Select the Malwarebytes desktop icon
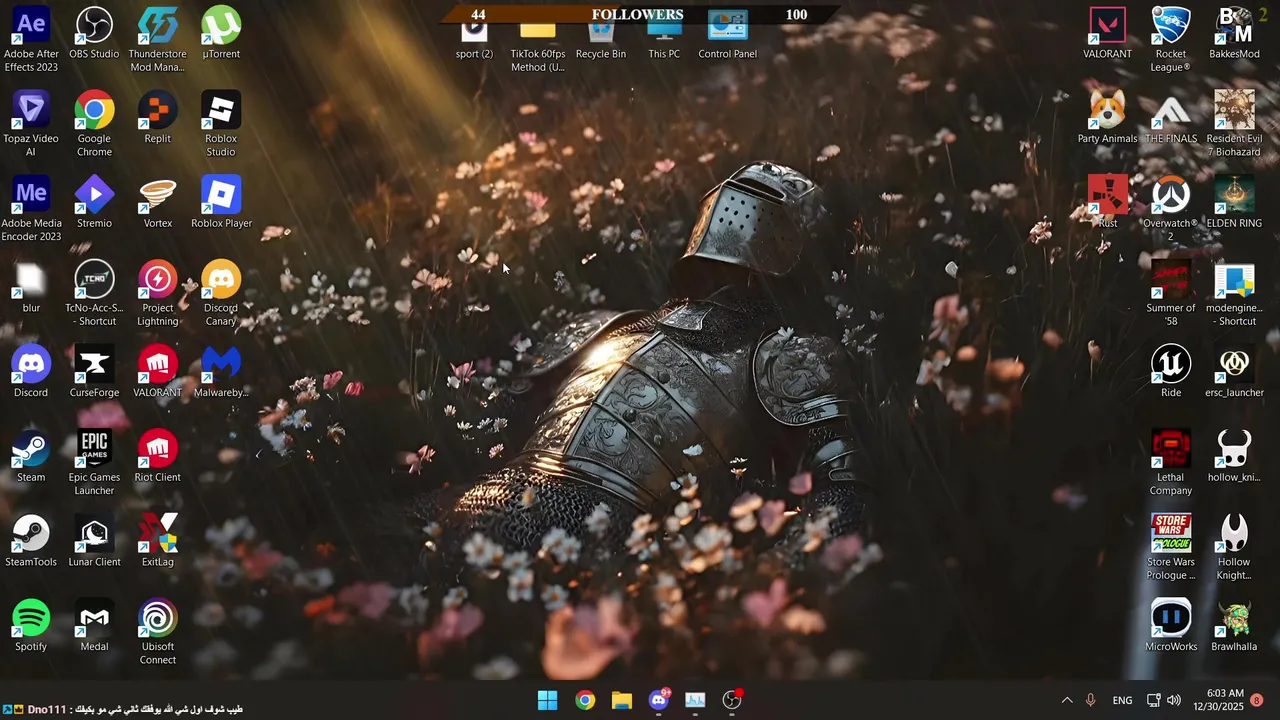Screen dimensions: 1280x720 point(221,373)
